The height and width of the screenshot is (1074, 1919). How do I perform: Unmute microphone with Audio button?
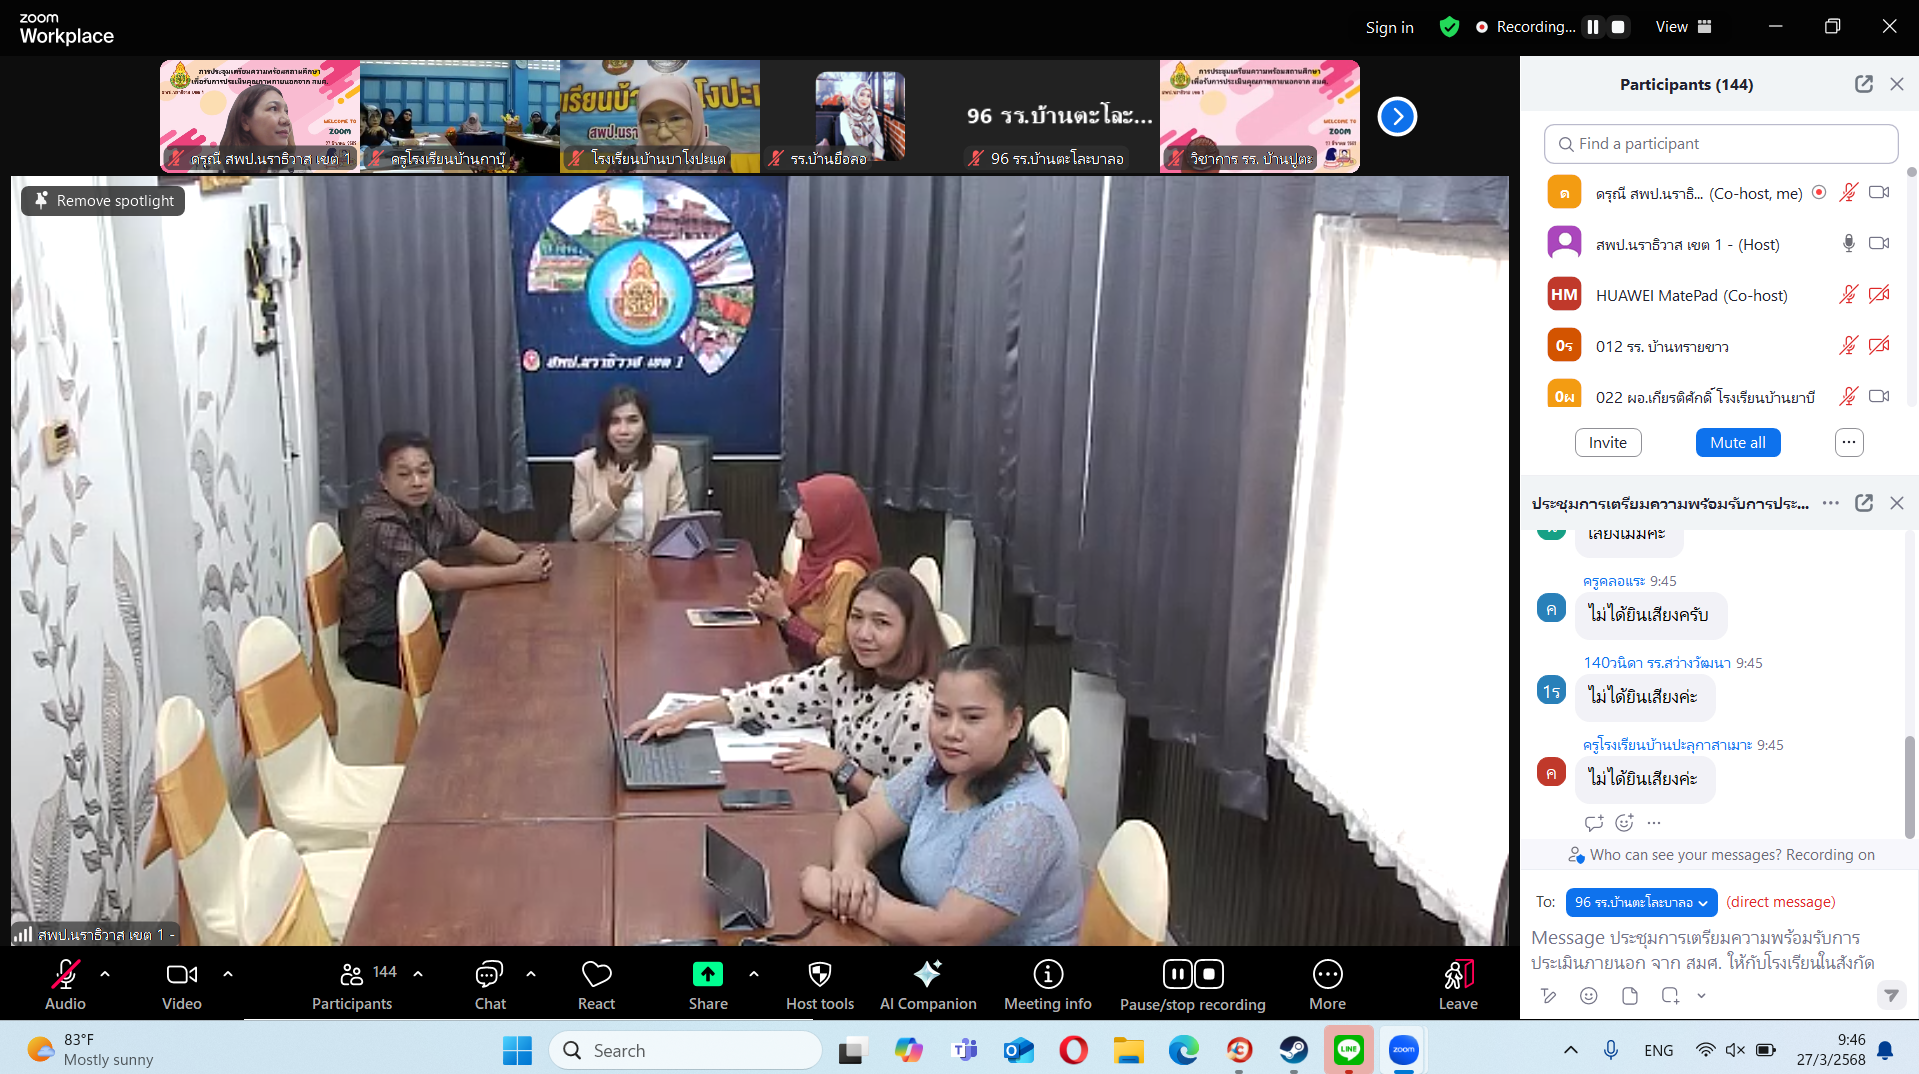(65, 975)
